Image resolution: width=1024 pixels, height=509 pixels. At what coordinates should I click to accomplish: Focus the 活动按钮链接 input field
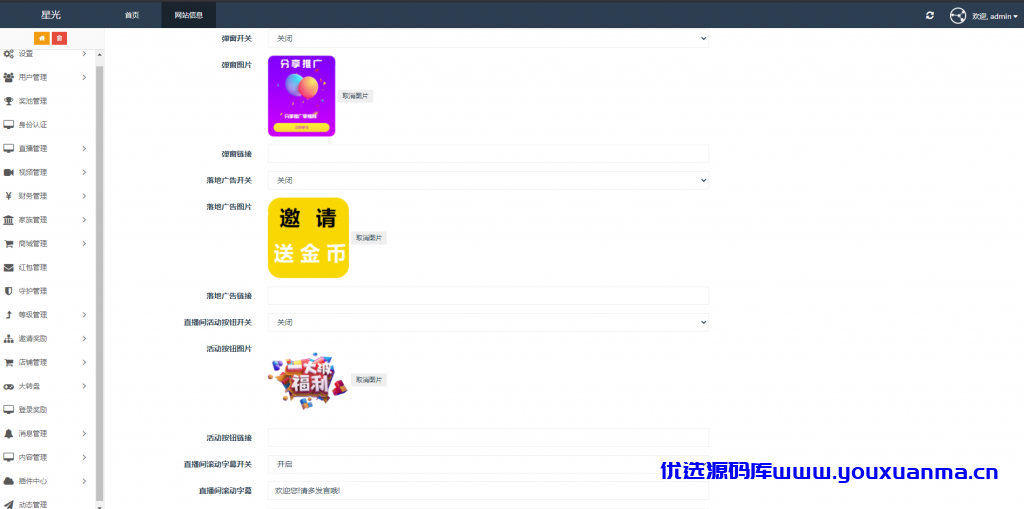coord(488,437)
